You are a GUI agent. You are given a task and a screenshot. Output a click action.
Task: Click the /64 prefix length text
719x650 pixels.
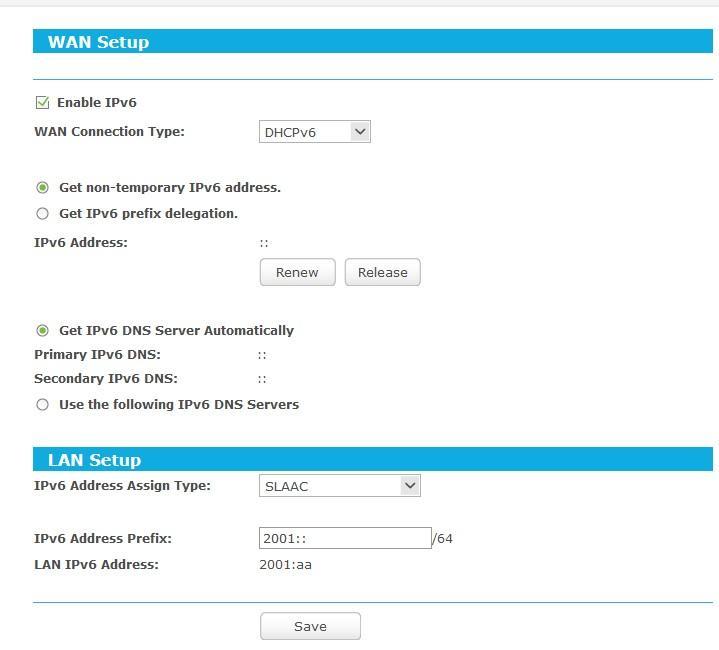[443, 538]
